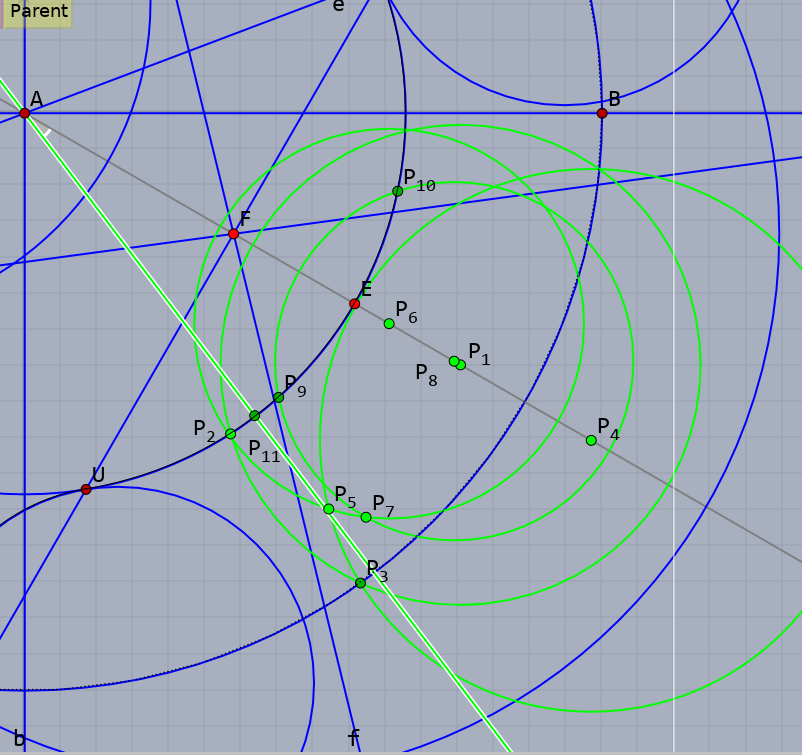Image resolution: width=802 pixels, height=755 pixels.
Task: Select green point P4
Action: [591, 440]
